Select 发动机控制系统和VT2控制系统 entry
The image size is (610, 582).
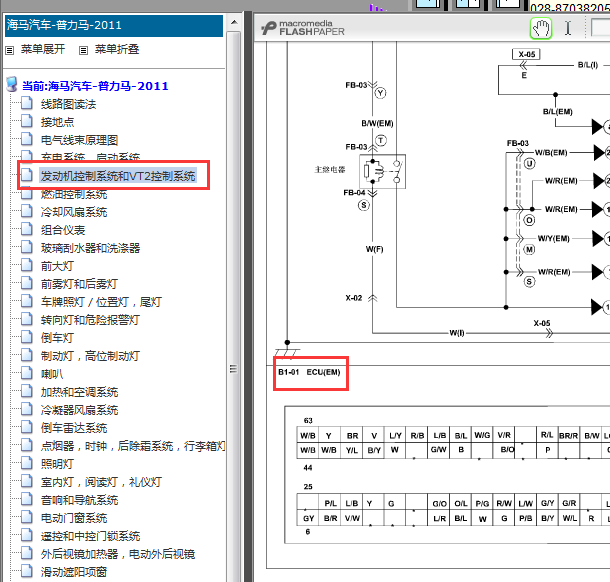(x=118, y=176)
